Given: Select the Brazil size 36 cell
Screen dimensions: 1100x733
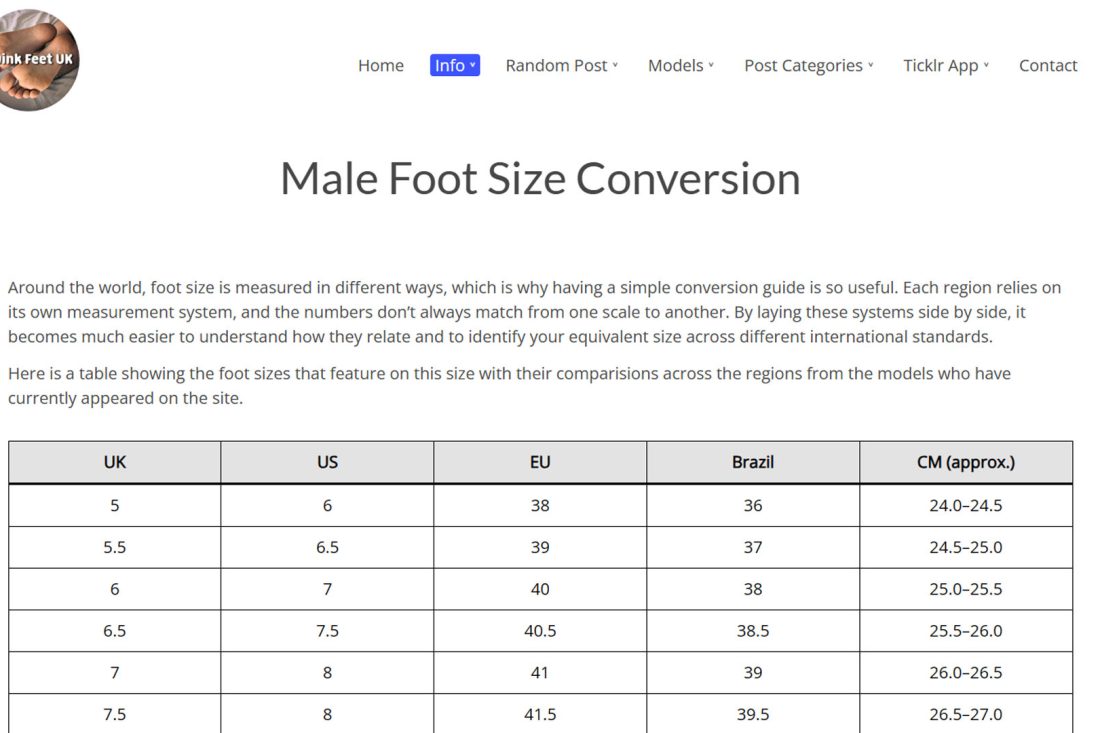Looking at the screenshot, I should [753, 506].
